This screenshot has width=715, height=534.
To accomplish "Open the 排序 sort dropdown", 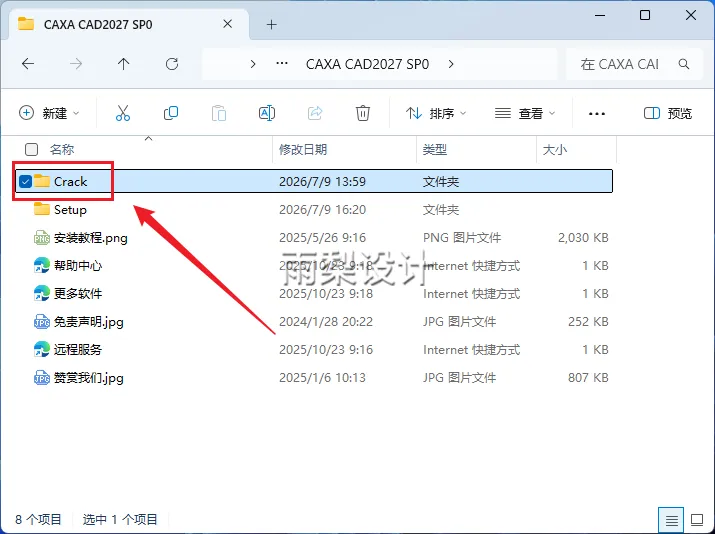I will point(436,113).
